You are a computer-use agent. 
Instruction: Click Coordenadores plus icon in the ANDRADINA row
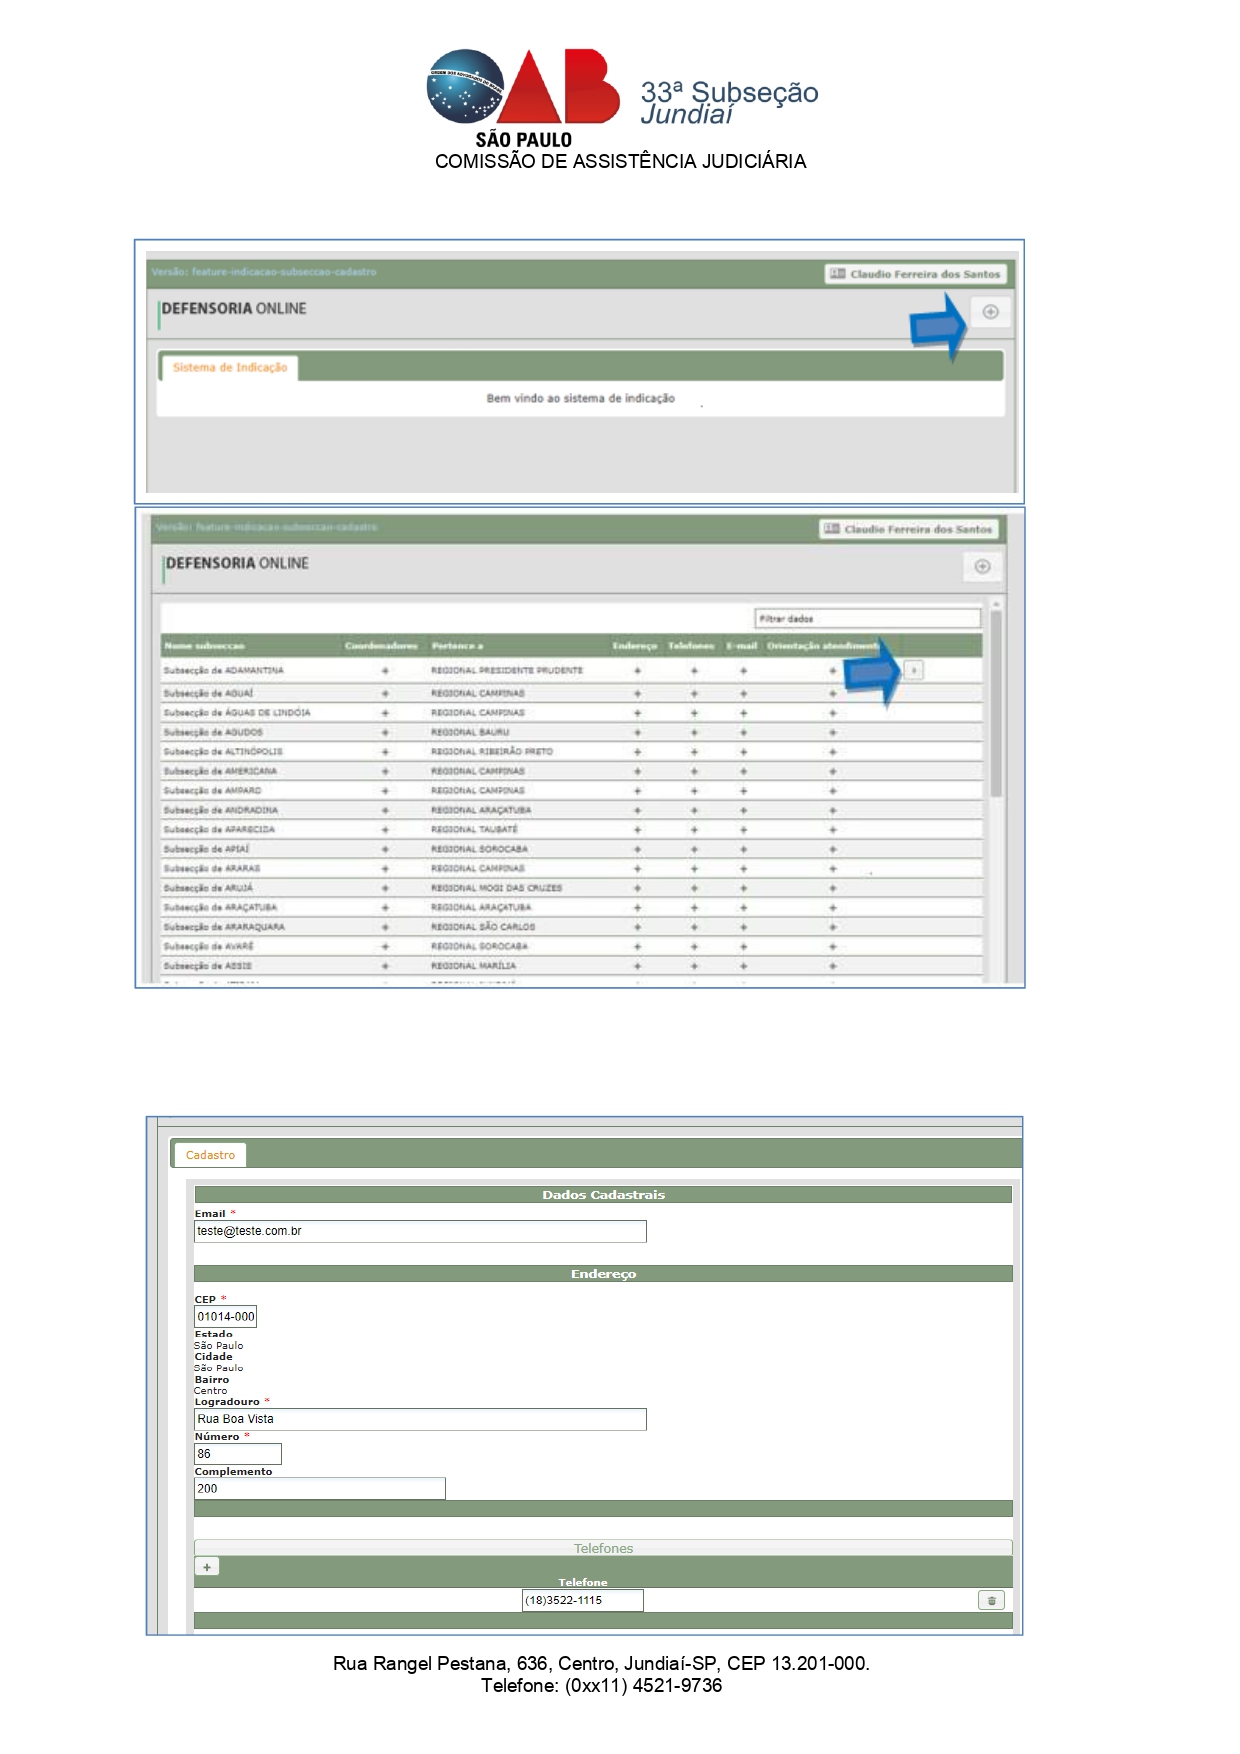coord(385,810)
